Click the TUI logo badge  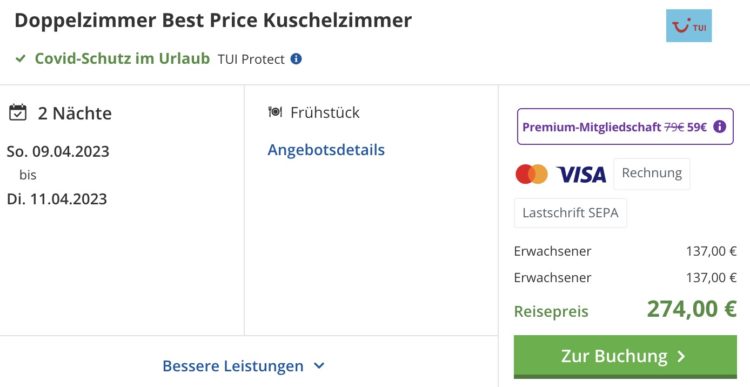689,26
